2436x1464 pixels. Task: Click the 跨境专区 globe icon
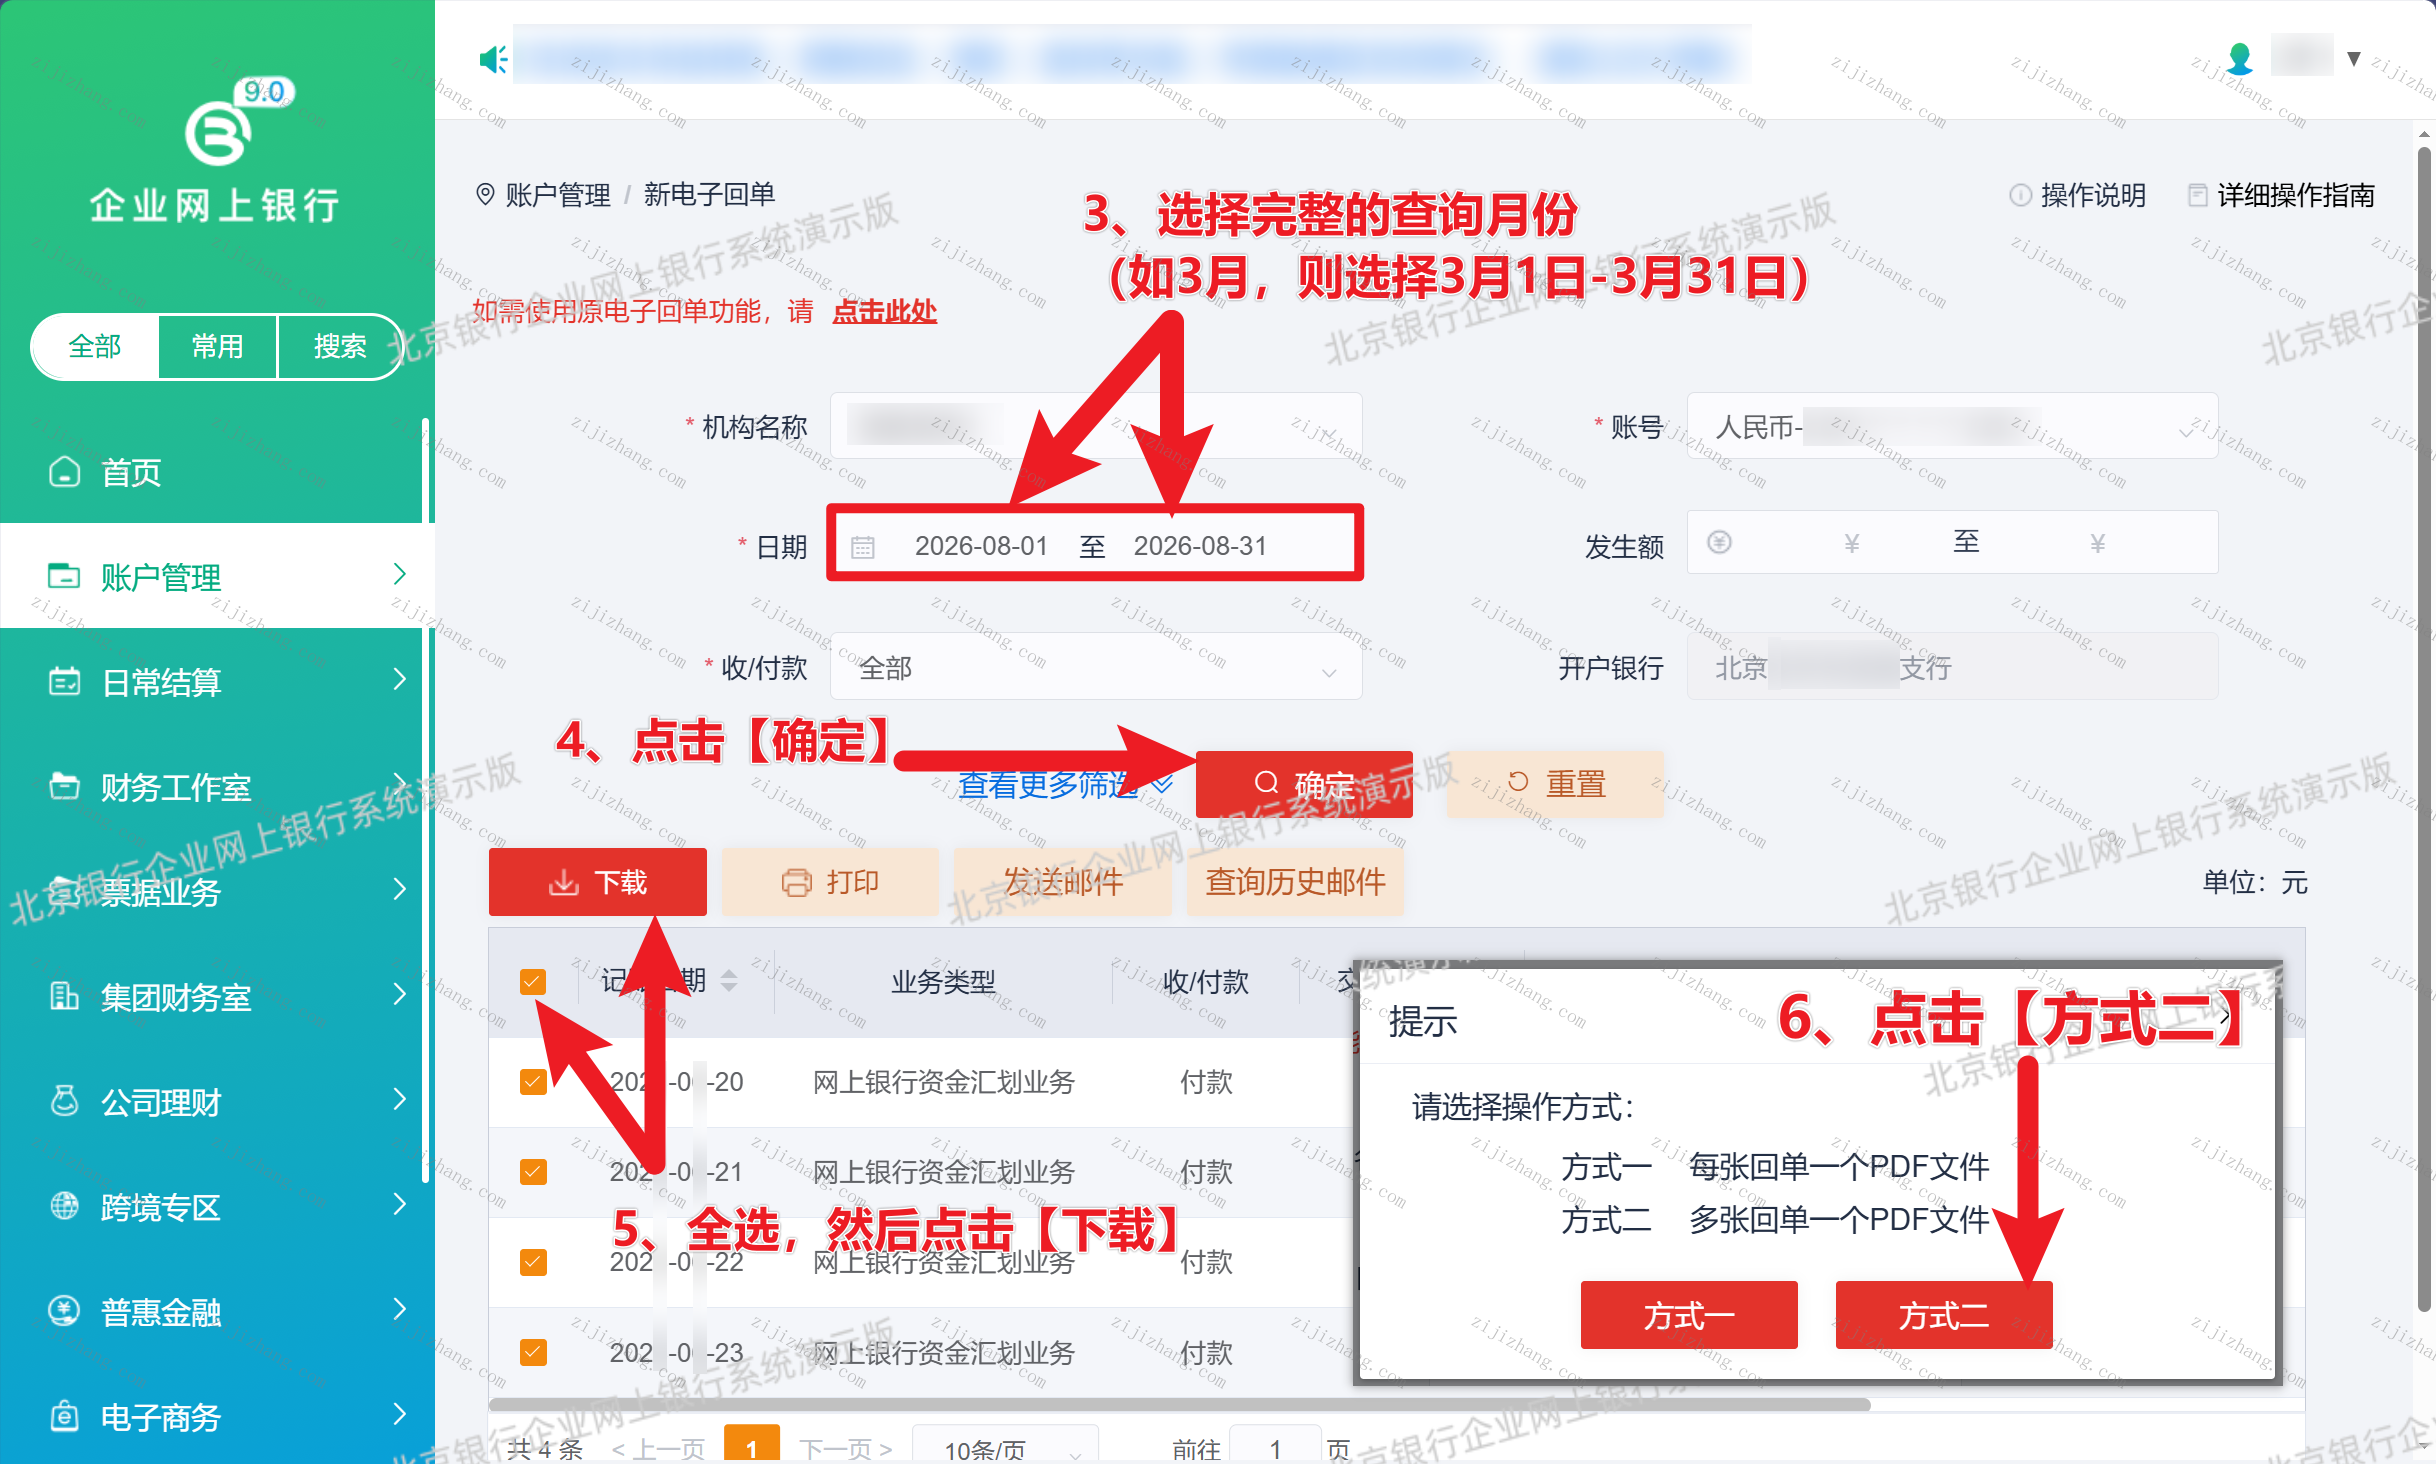[65, 1206]
